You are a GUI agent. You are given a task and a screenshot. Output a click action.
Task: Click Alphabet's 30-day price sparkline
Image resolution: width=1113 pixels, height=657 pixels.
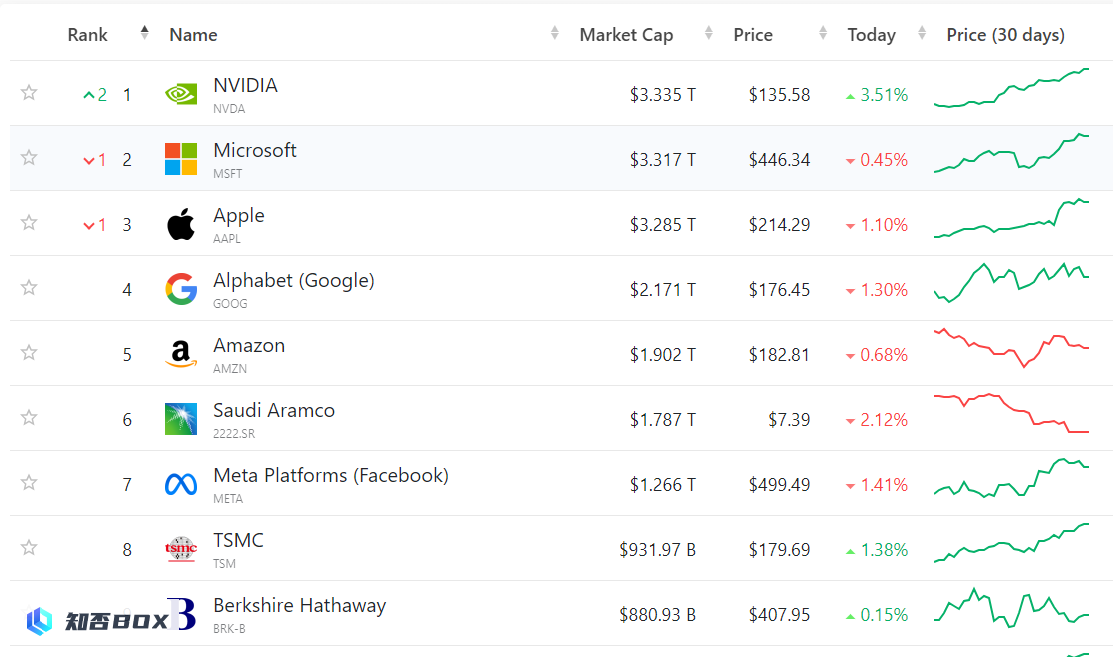pyautogui.click(x=1011, y=283)
